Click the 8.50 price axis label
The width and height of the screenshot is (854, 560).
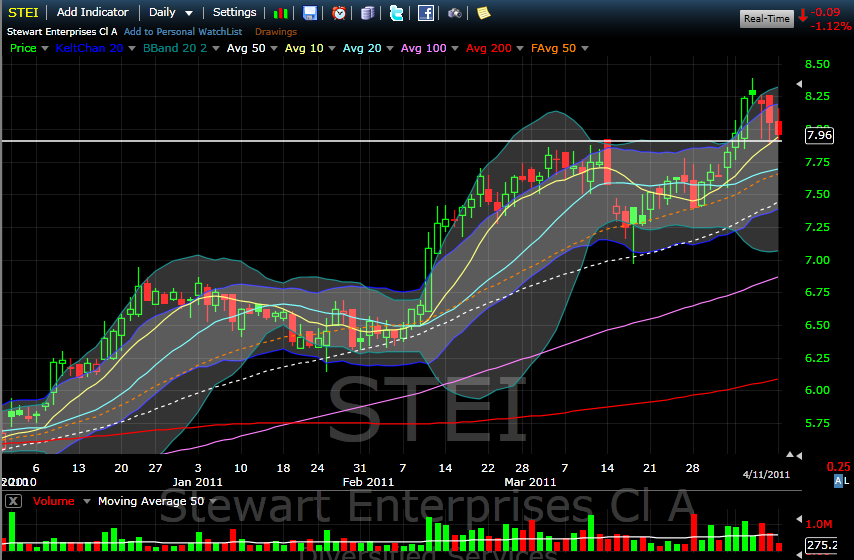pos(818,64)
